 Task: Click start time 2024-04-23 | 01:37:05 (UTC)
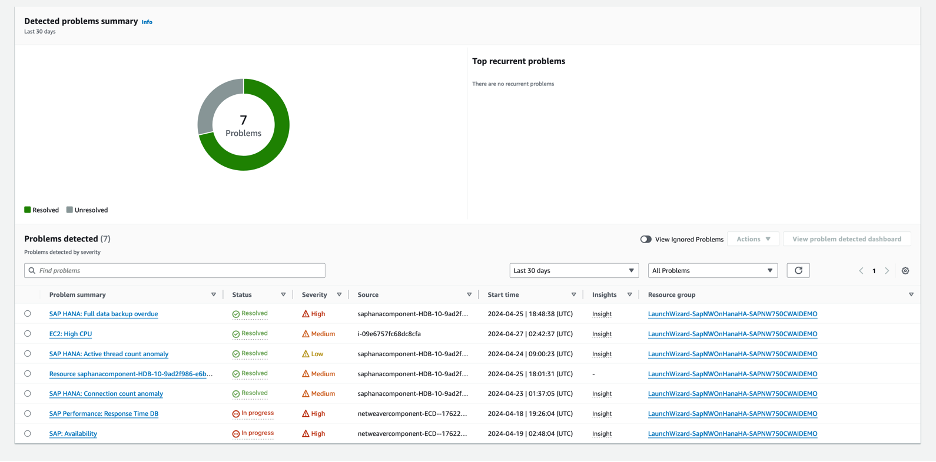click(x=530, y=394)
